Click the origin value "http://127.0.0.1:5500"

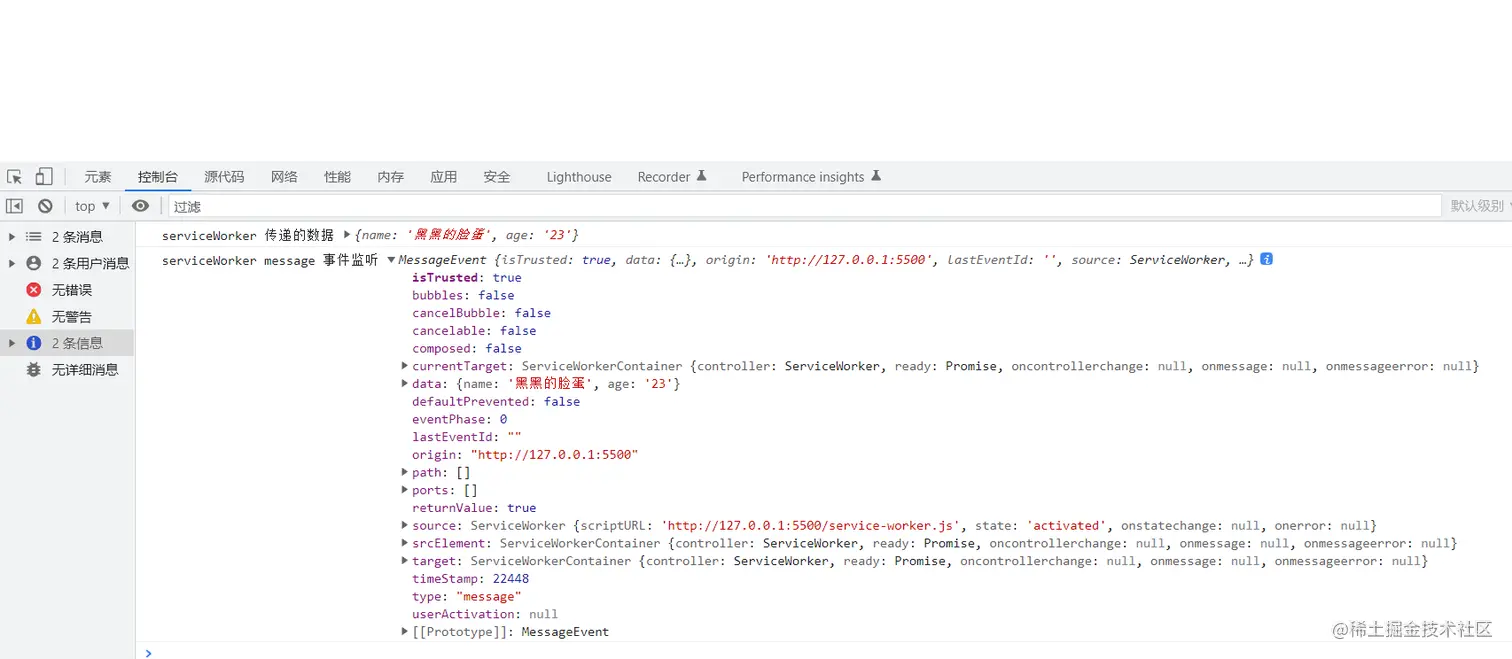[x=554, y=455]
